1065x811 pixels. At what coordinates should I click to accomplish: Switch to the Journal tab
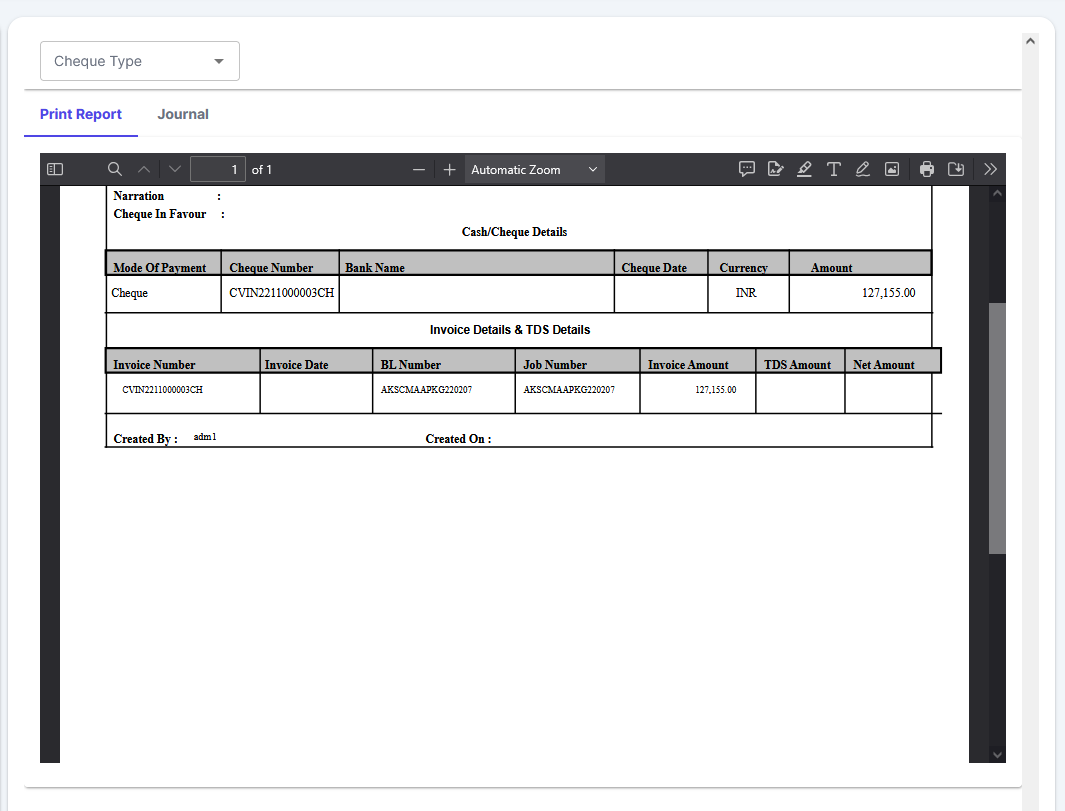pos(183,114)
